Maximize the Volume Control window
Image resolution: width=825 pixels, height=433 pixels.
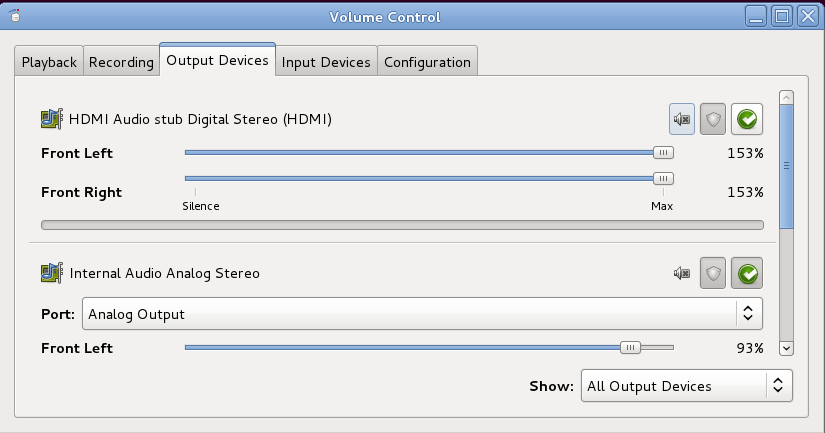[x=781, y=16]
